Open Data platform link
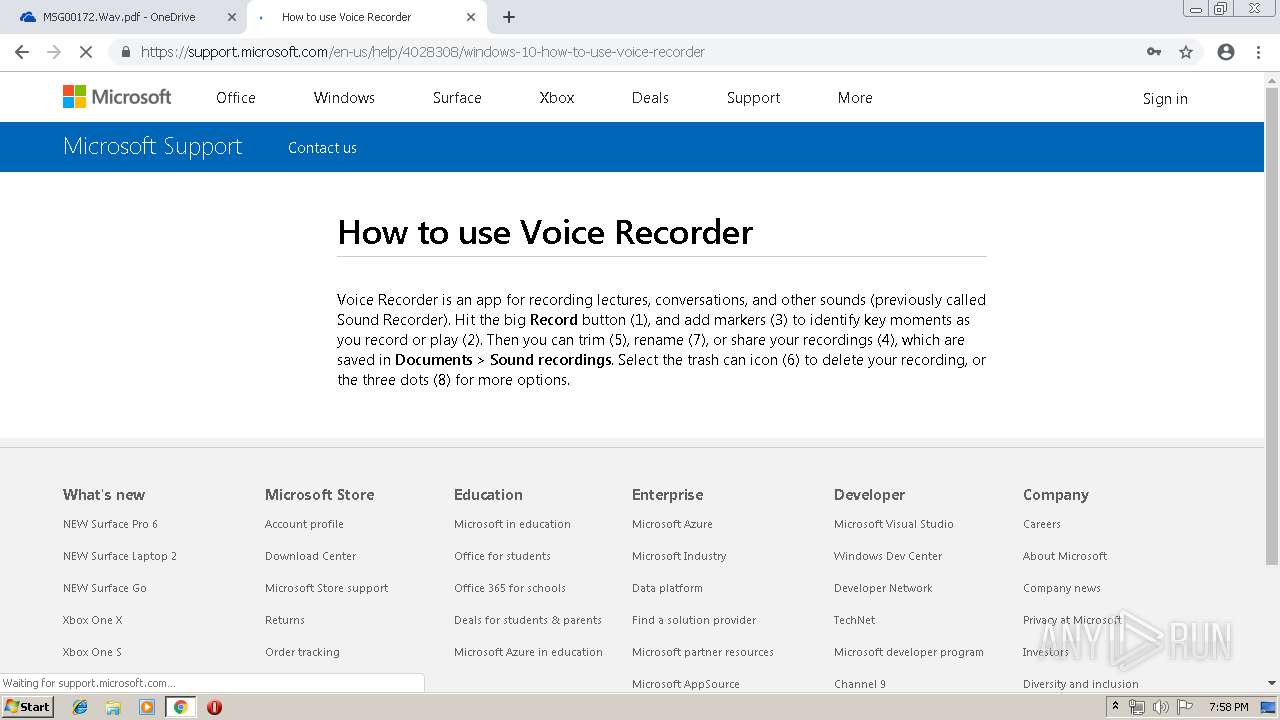 [x=667, y=588]
